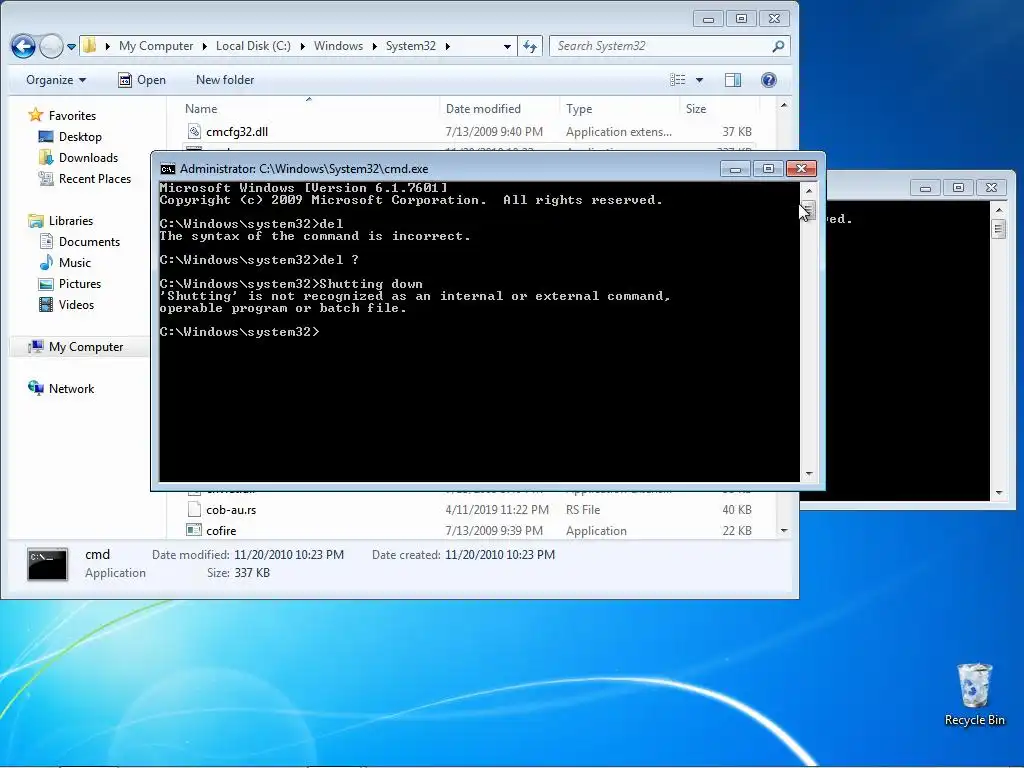Image resolution: width=1024 pixels, height=768 pixels.
Task: Select My Computer in navigation pane
Action: click(76, 347)
